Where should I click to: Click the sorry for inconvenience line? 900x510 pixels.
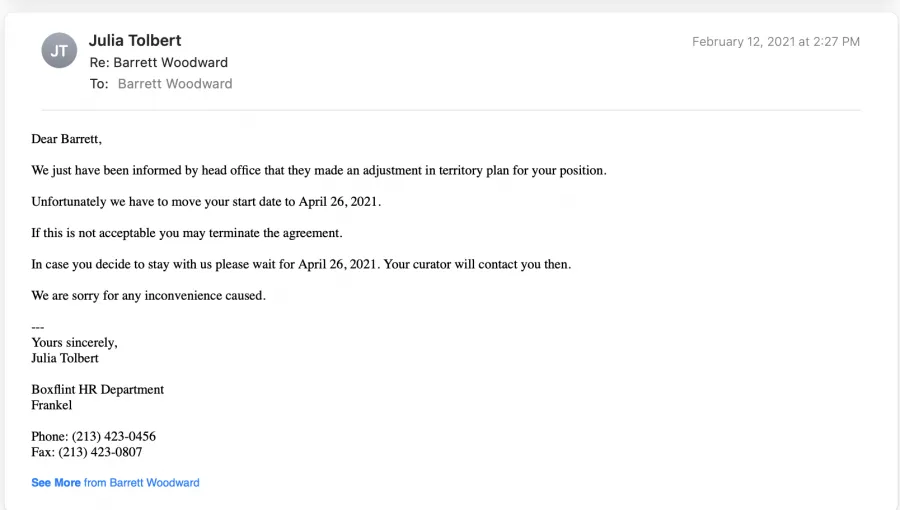(x=148, y=295)
